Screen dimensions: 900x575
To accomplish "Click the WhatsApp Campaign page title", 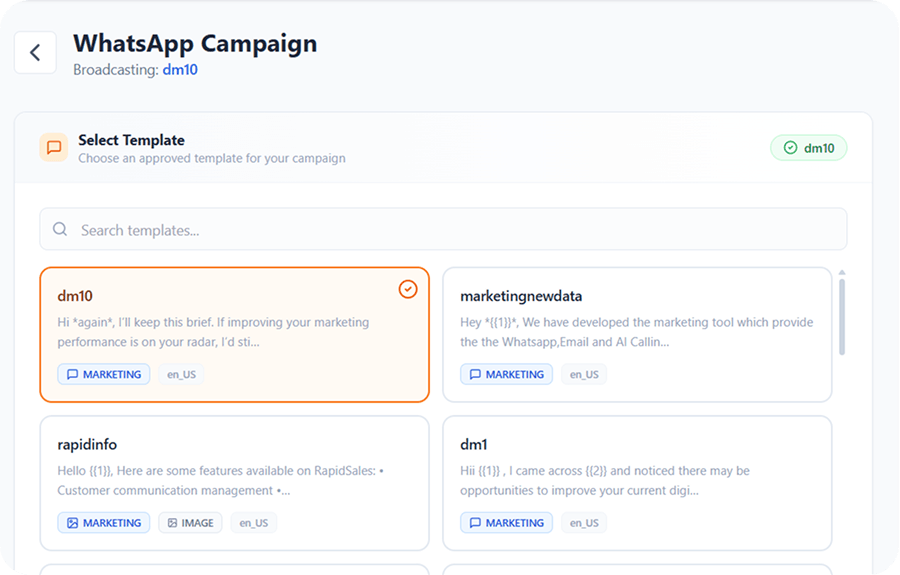I will (x=195, y=44).
